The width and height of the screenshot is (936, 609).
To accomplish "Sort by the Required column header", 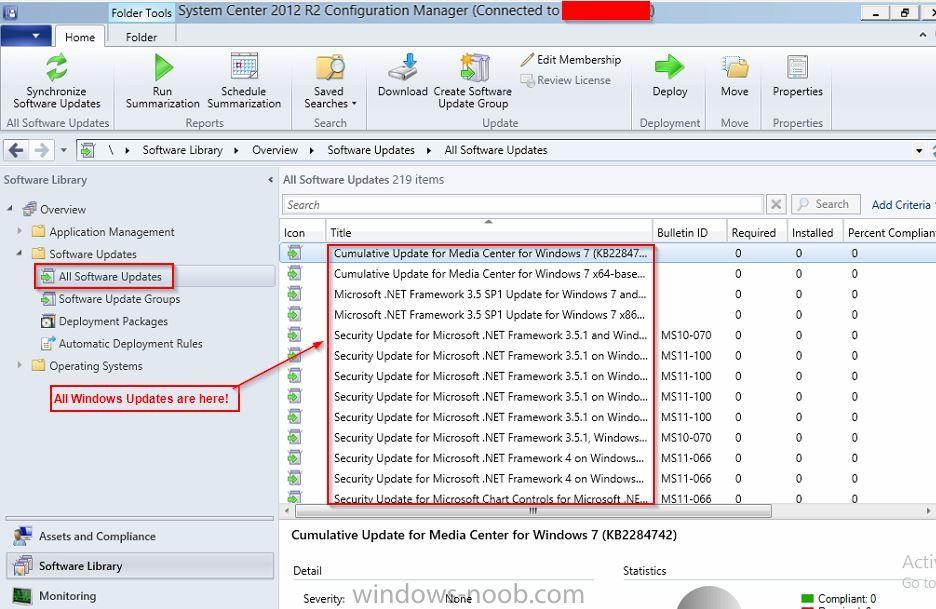I will coord(756,233).
